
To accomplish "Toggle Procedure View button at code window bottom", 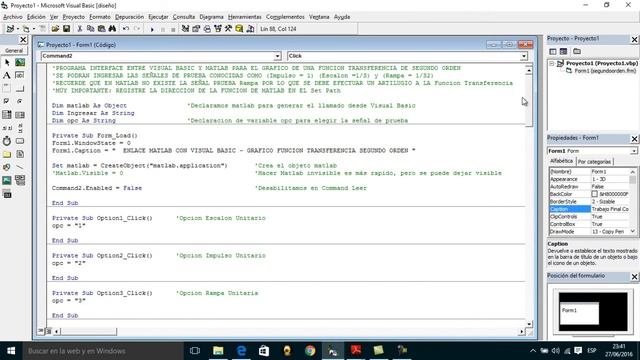I will pos(41,331).
